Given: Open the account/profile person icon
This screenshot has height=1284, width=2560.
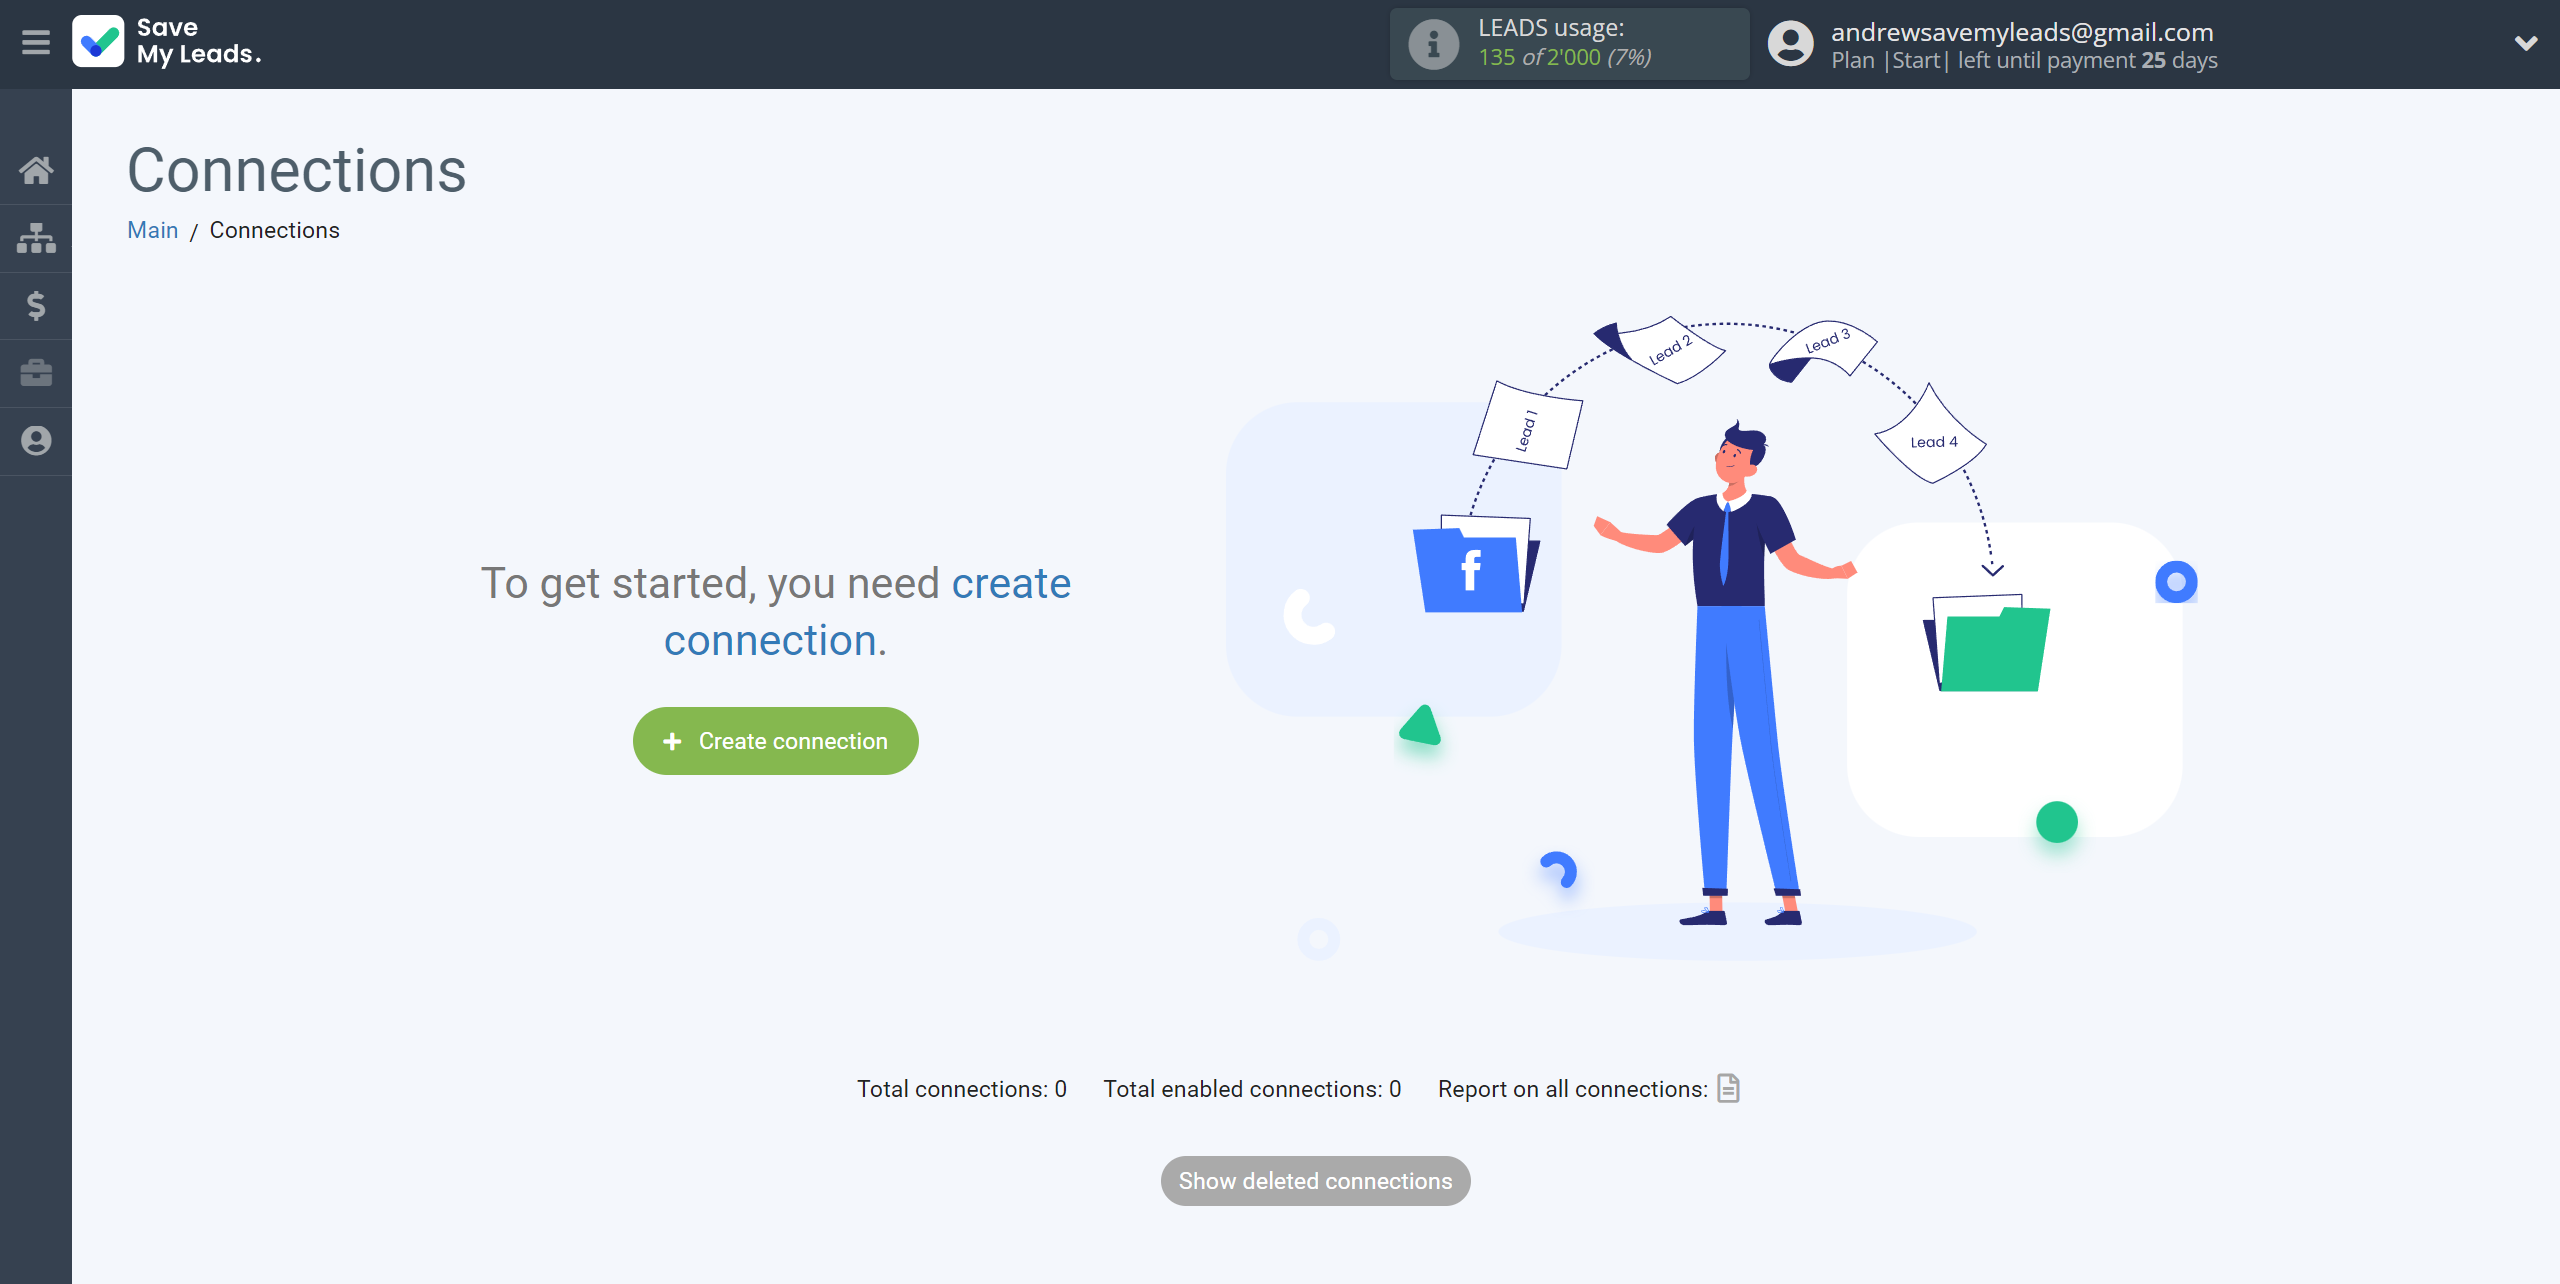Looking at the screenshot, I should pos(36,439).
